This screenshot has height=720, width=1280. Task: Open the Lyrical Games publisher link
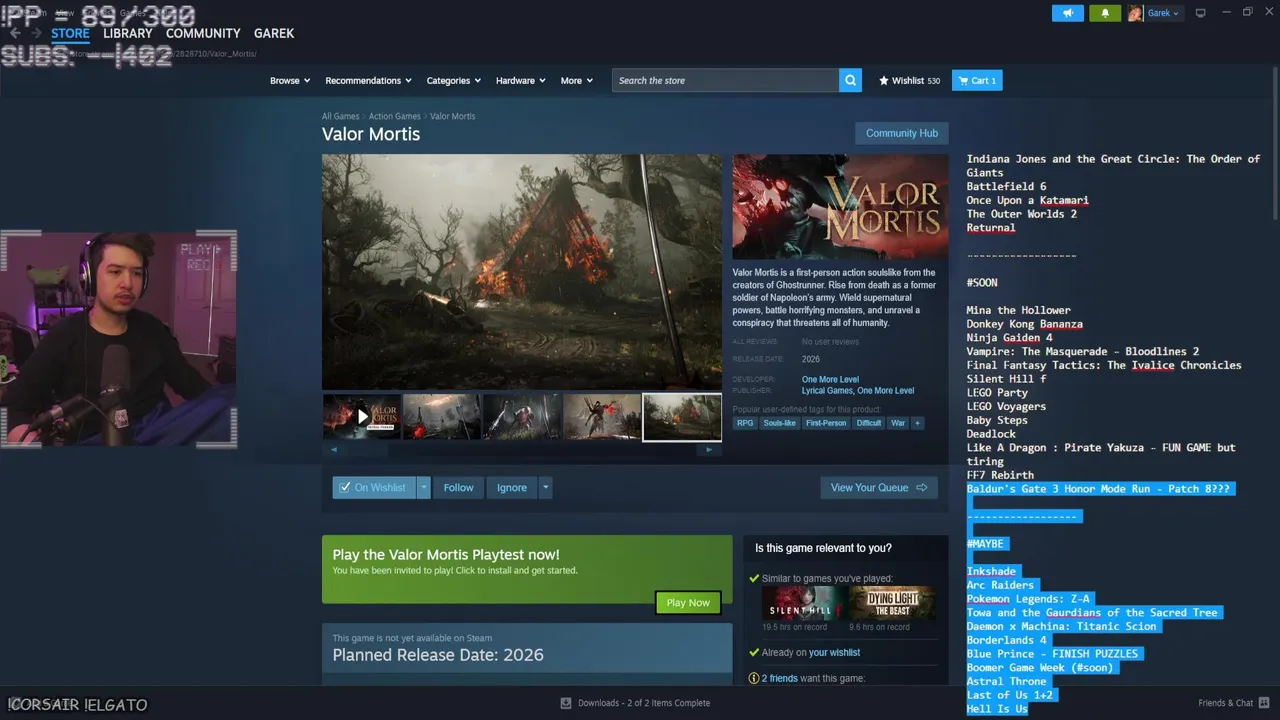click(x=826, y=390)
